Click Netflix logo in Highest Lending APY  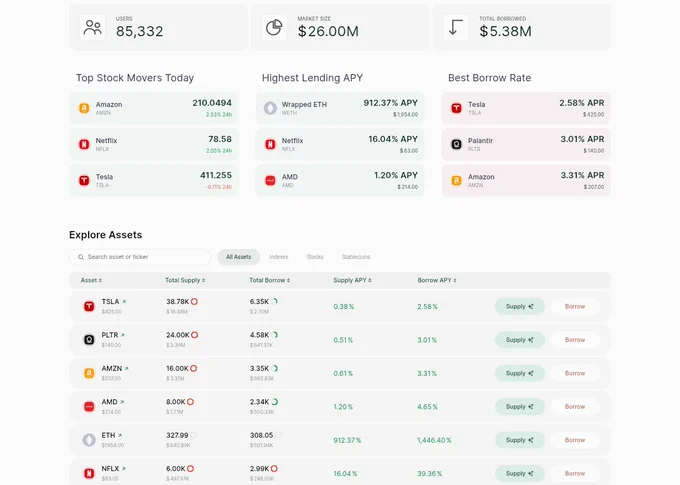(x=270, y=144)
